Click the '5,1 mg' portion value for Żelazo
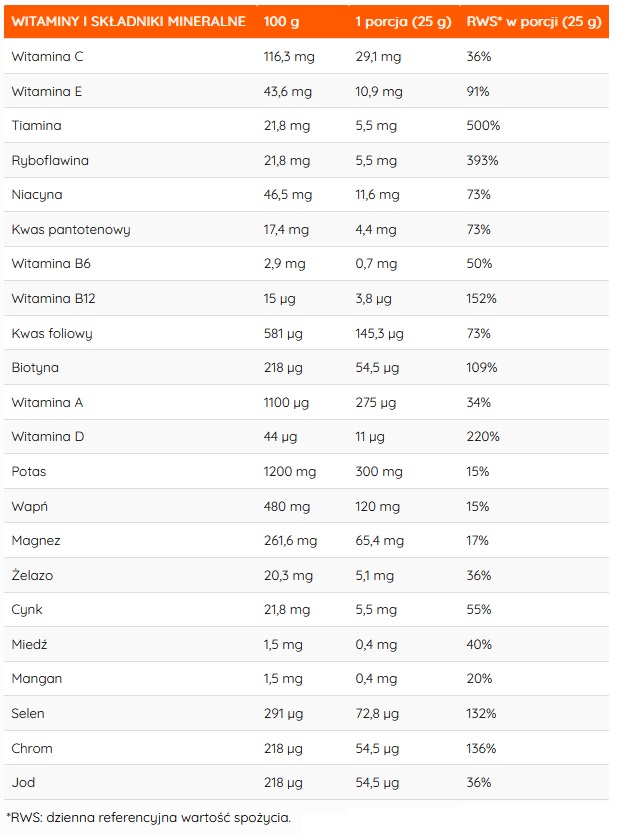 (375, 575)
